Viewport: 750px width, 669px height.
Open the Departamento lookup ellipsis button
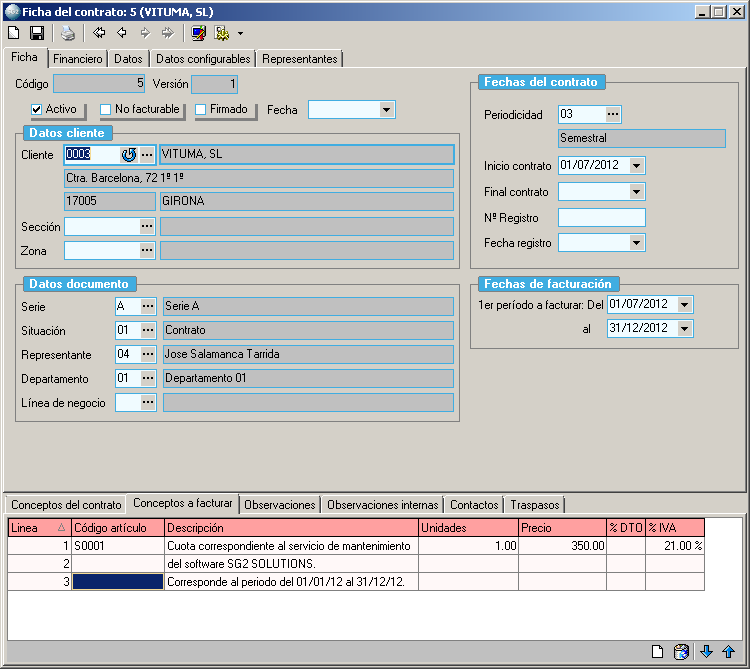click(x=148, y=378)
